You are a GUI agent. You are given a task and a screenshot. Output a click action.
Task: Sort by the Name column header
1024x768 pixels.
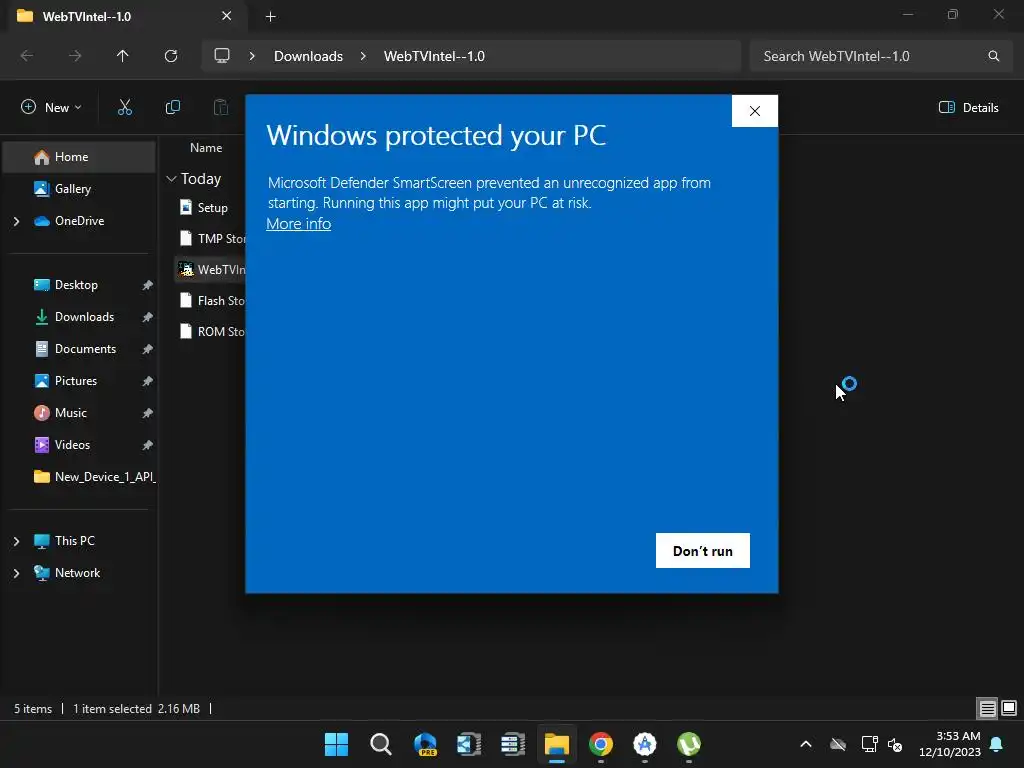pos(206,148)
